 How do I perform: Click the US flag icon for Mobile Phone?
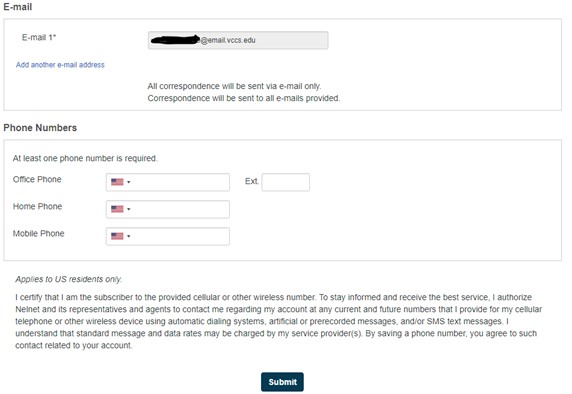(117, 236)
